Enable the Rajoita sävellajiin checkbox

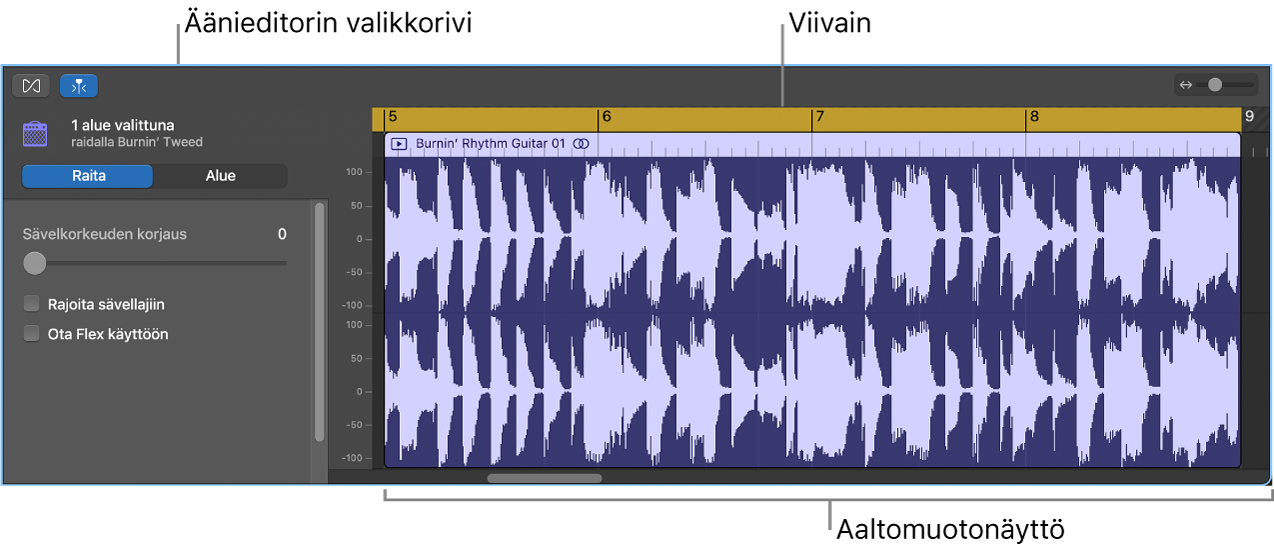(x=32, y=304)
